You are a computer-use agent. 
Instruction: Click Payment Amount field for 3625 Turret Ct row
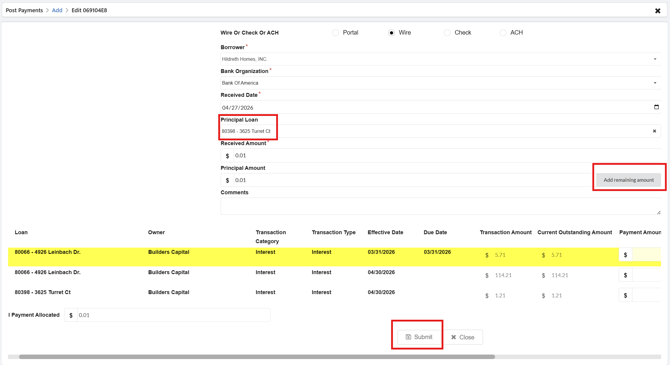point(646,295)
